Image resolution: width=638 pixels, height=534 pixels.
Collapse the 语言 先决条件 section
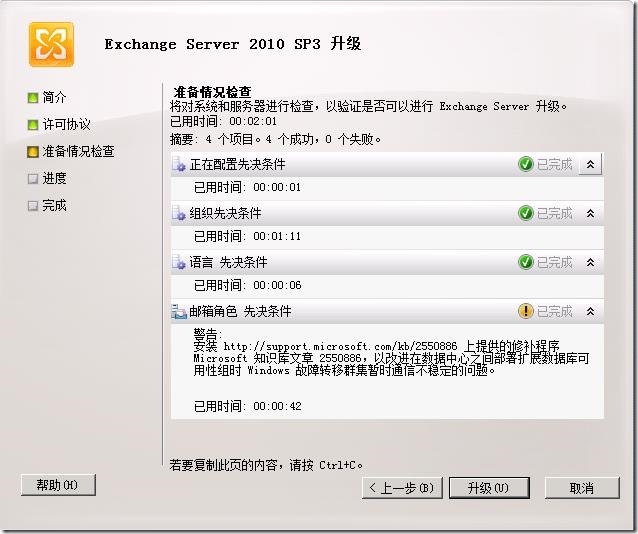click(x=590, y=263)
